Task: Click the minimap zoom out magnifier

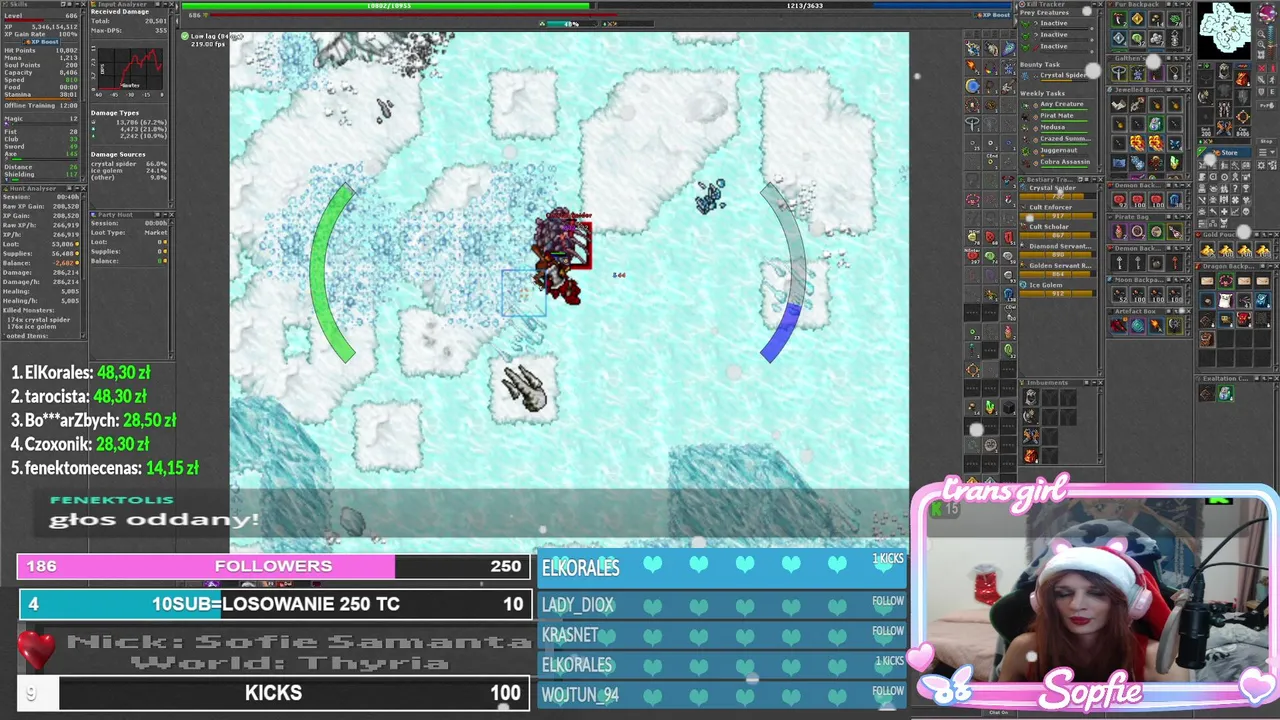Action: [x=1261, y=34]
